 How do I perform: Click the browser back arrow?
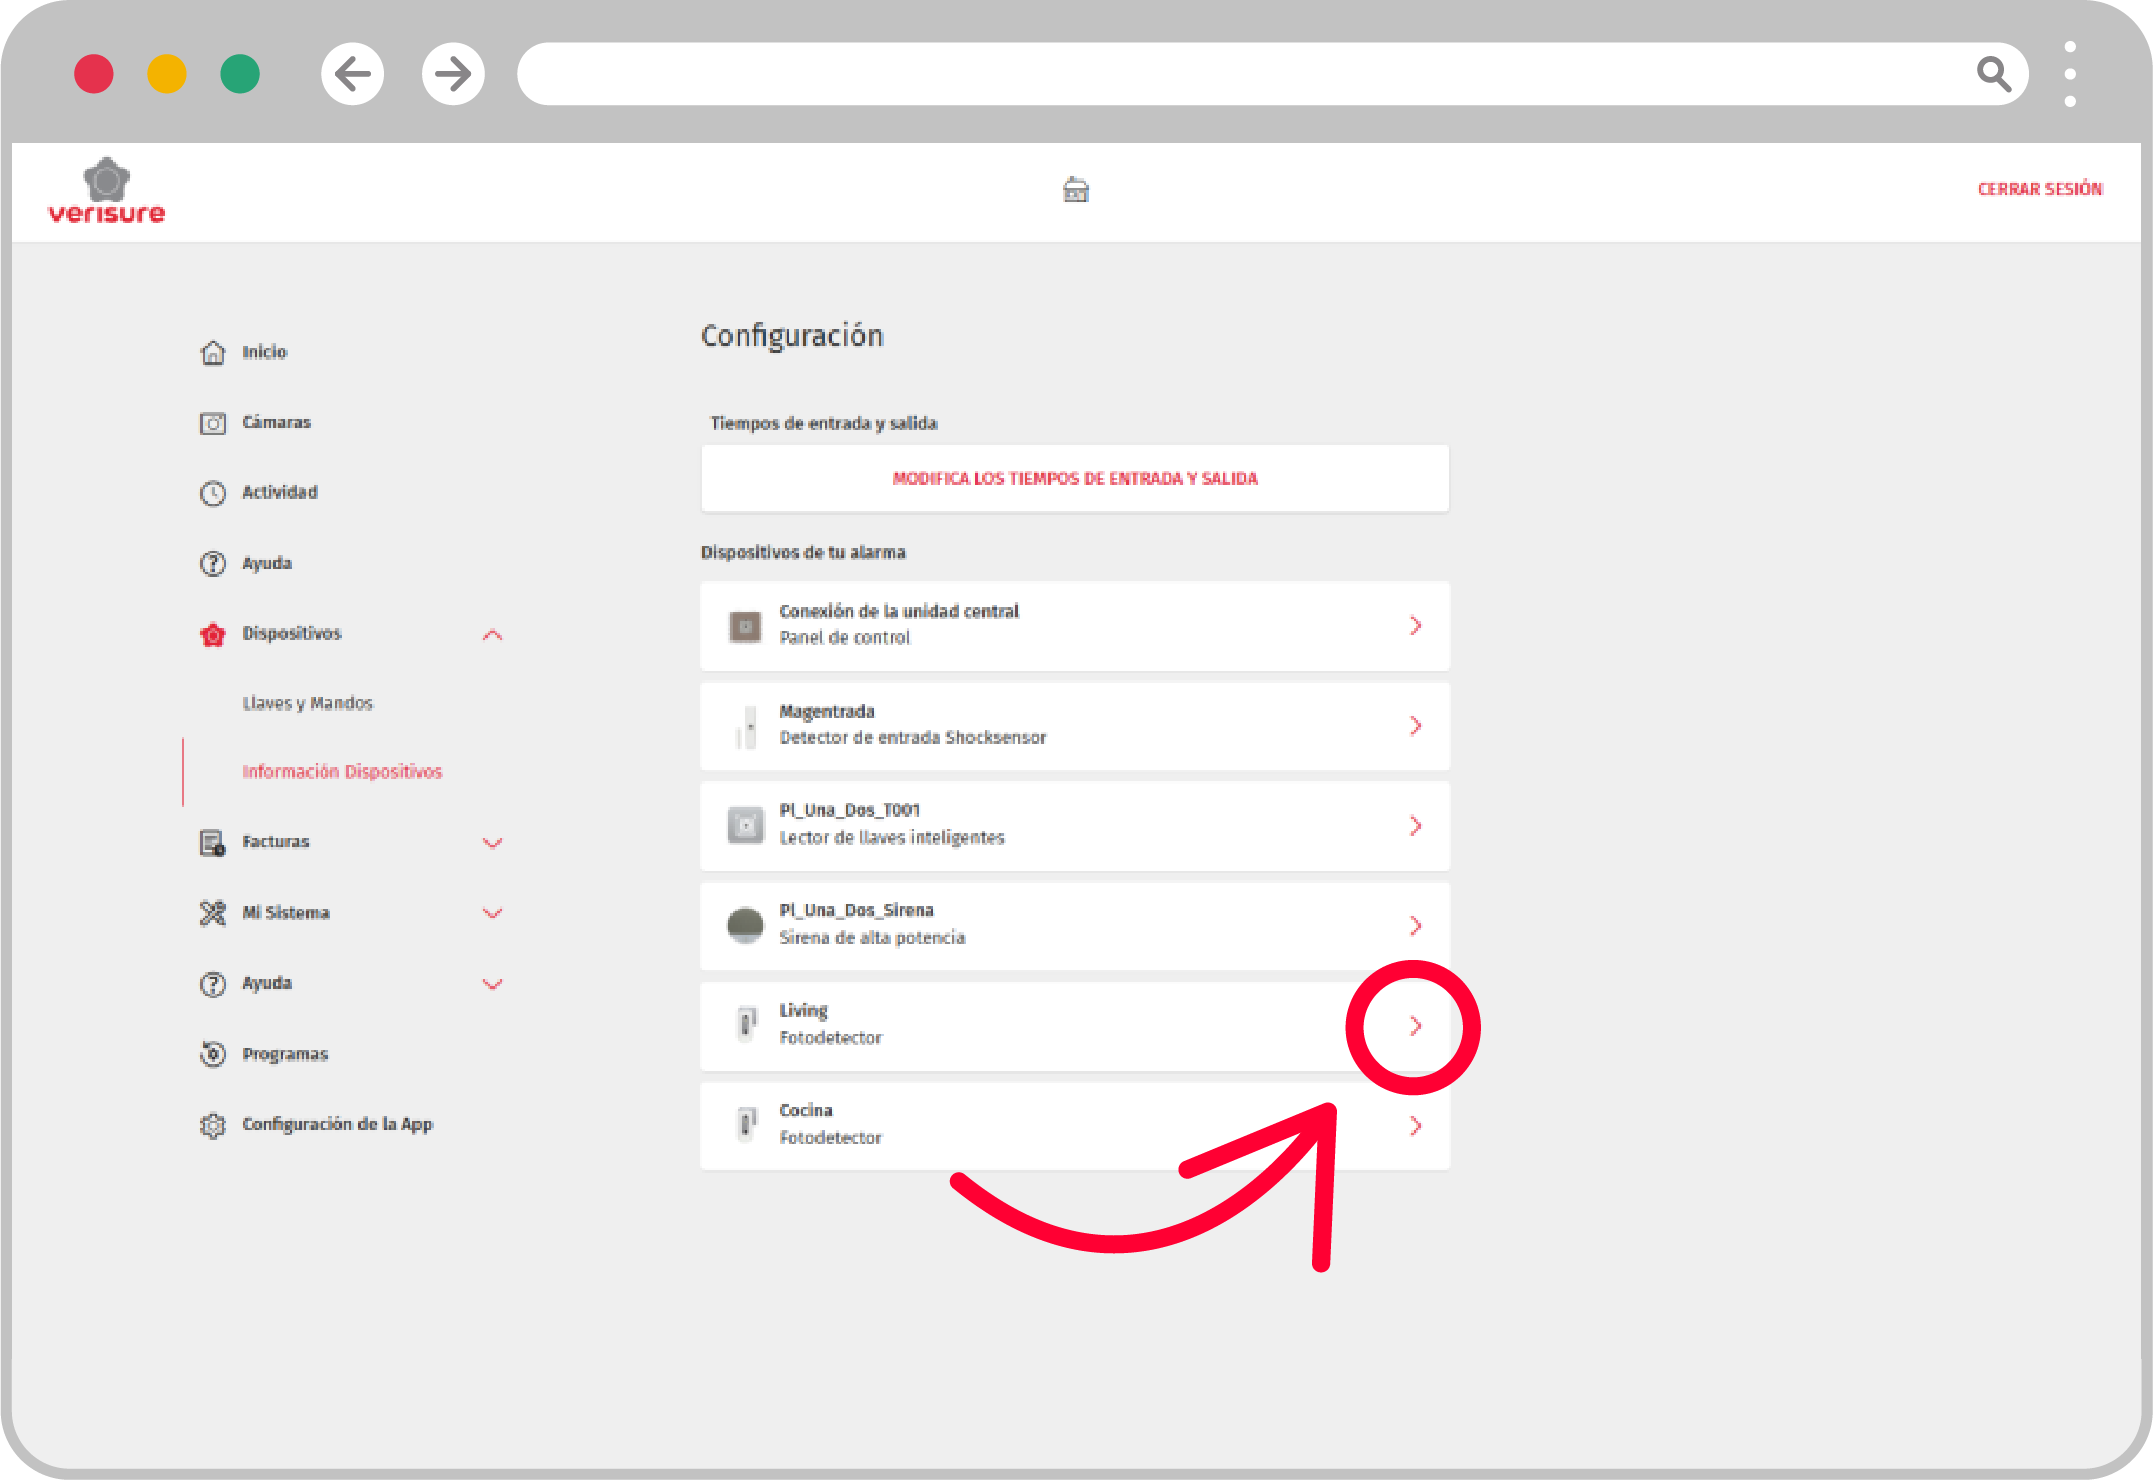[x=352, y=74]
